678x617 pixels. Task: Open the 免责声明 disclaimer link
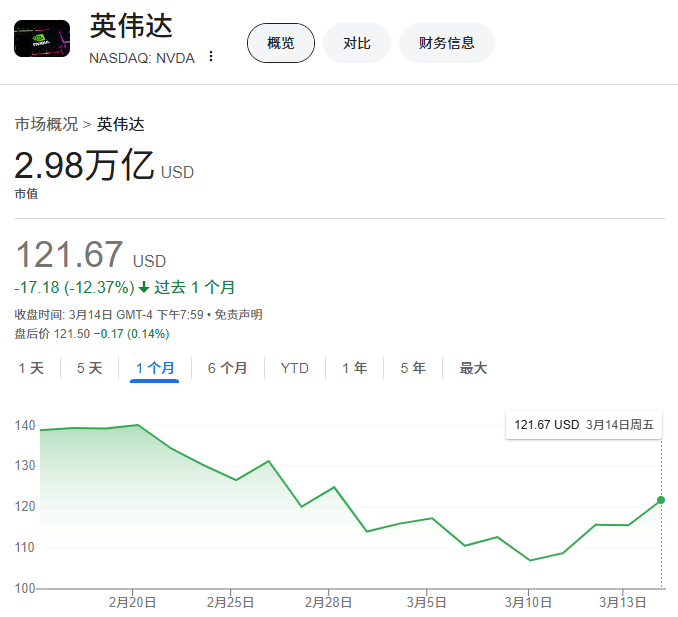click(x=238, y=314)
